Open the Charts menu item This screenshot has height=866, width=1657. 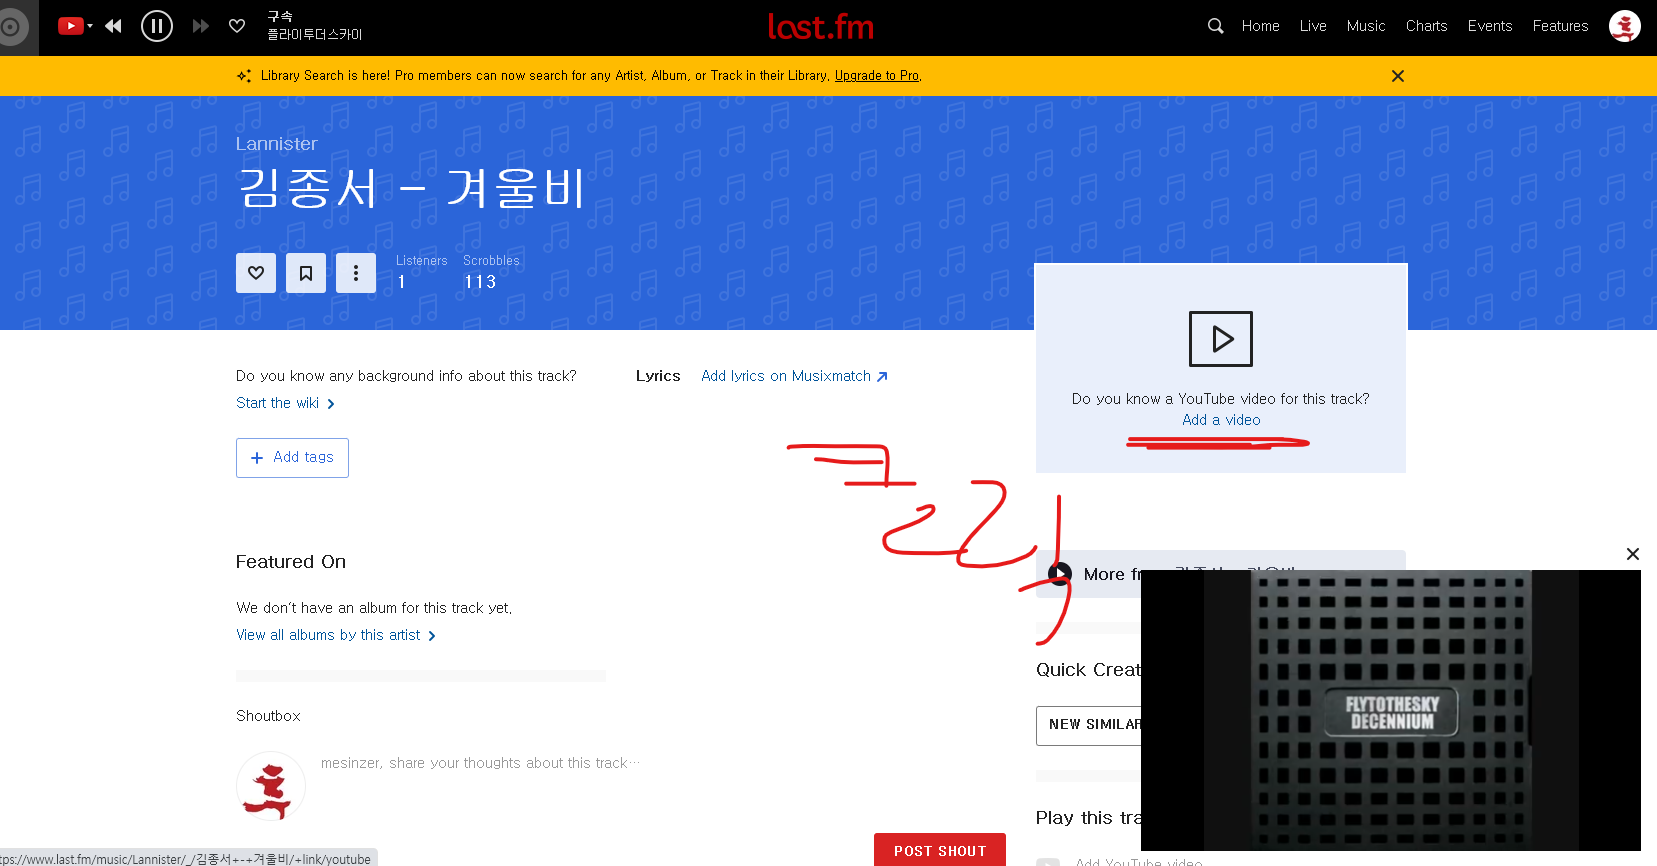pyautogui.click(x=1426, y=26)
